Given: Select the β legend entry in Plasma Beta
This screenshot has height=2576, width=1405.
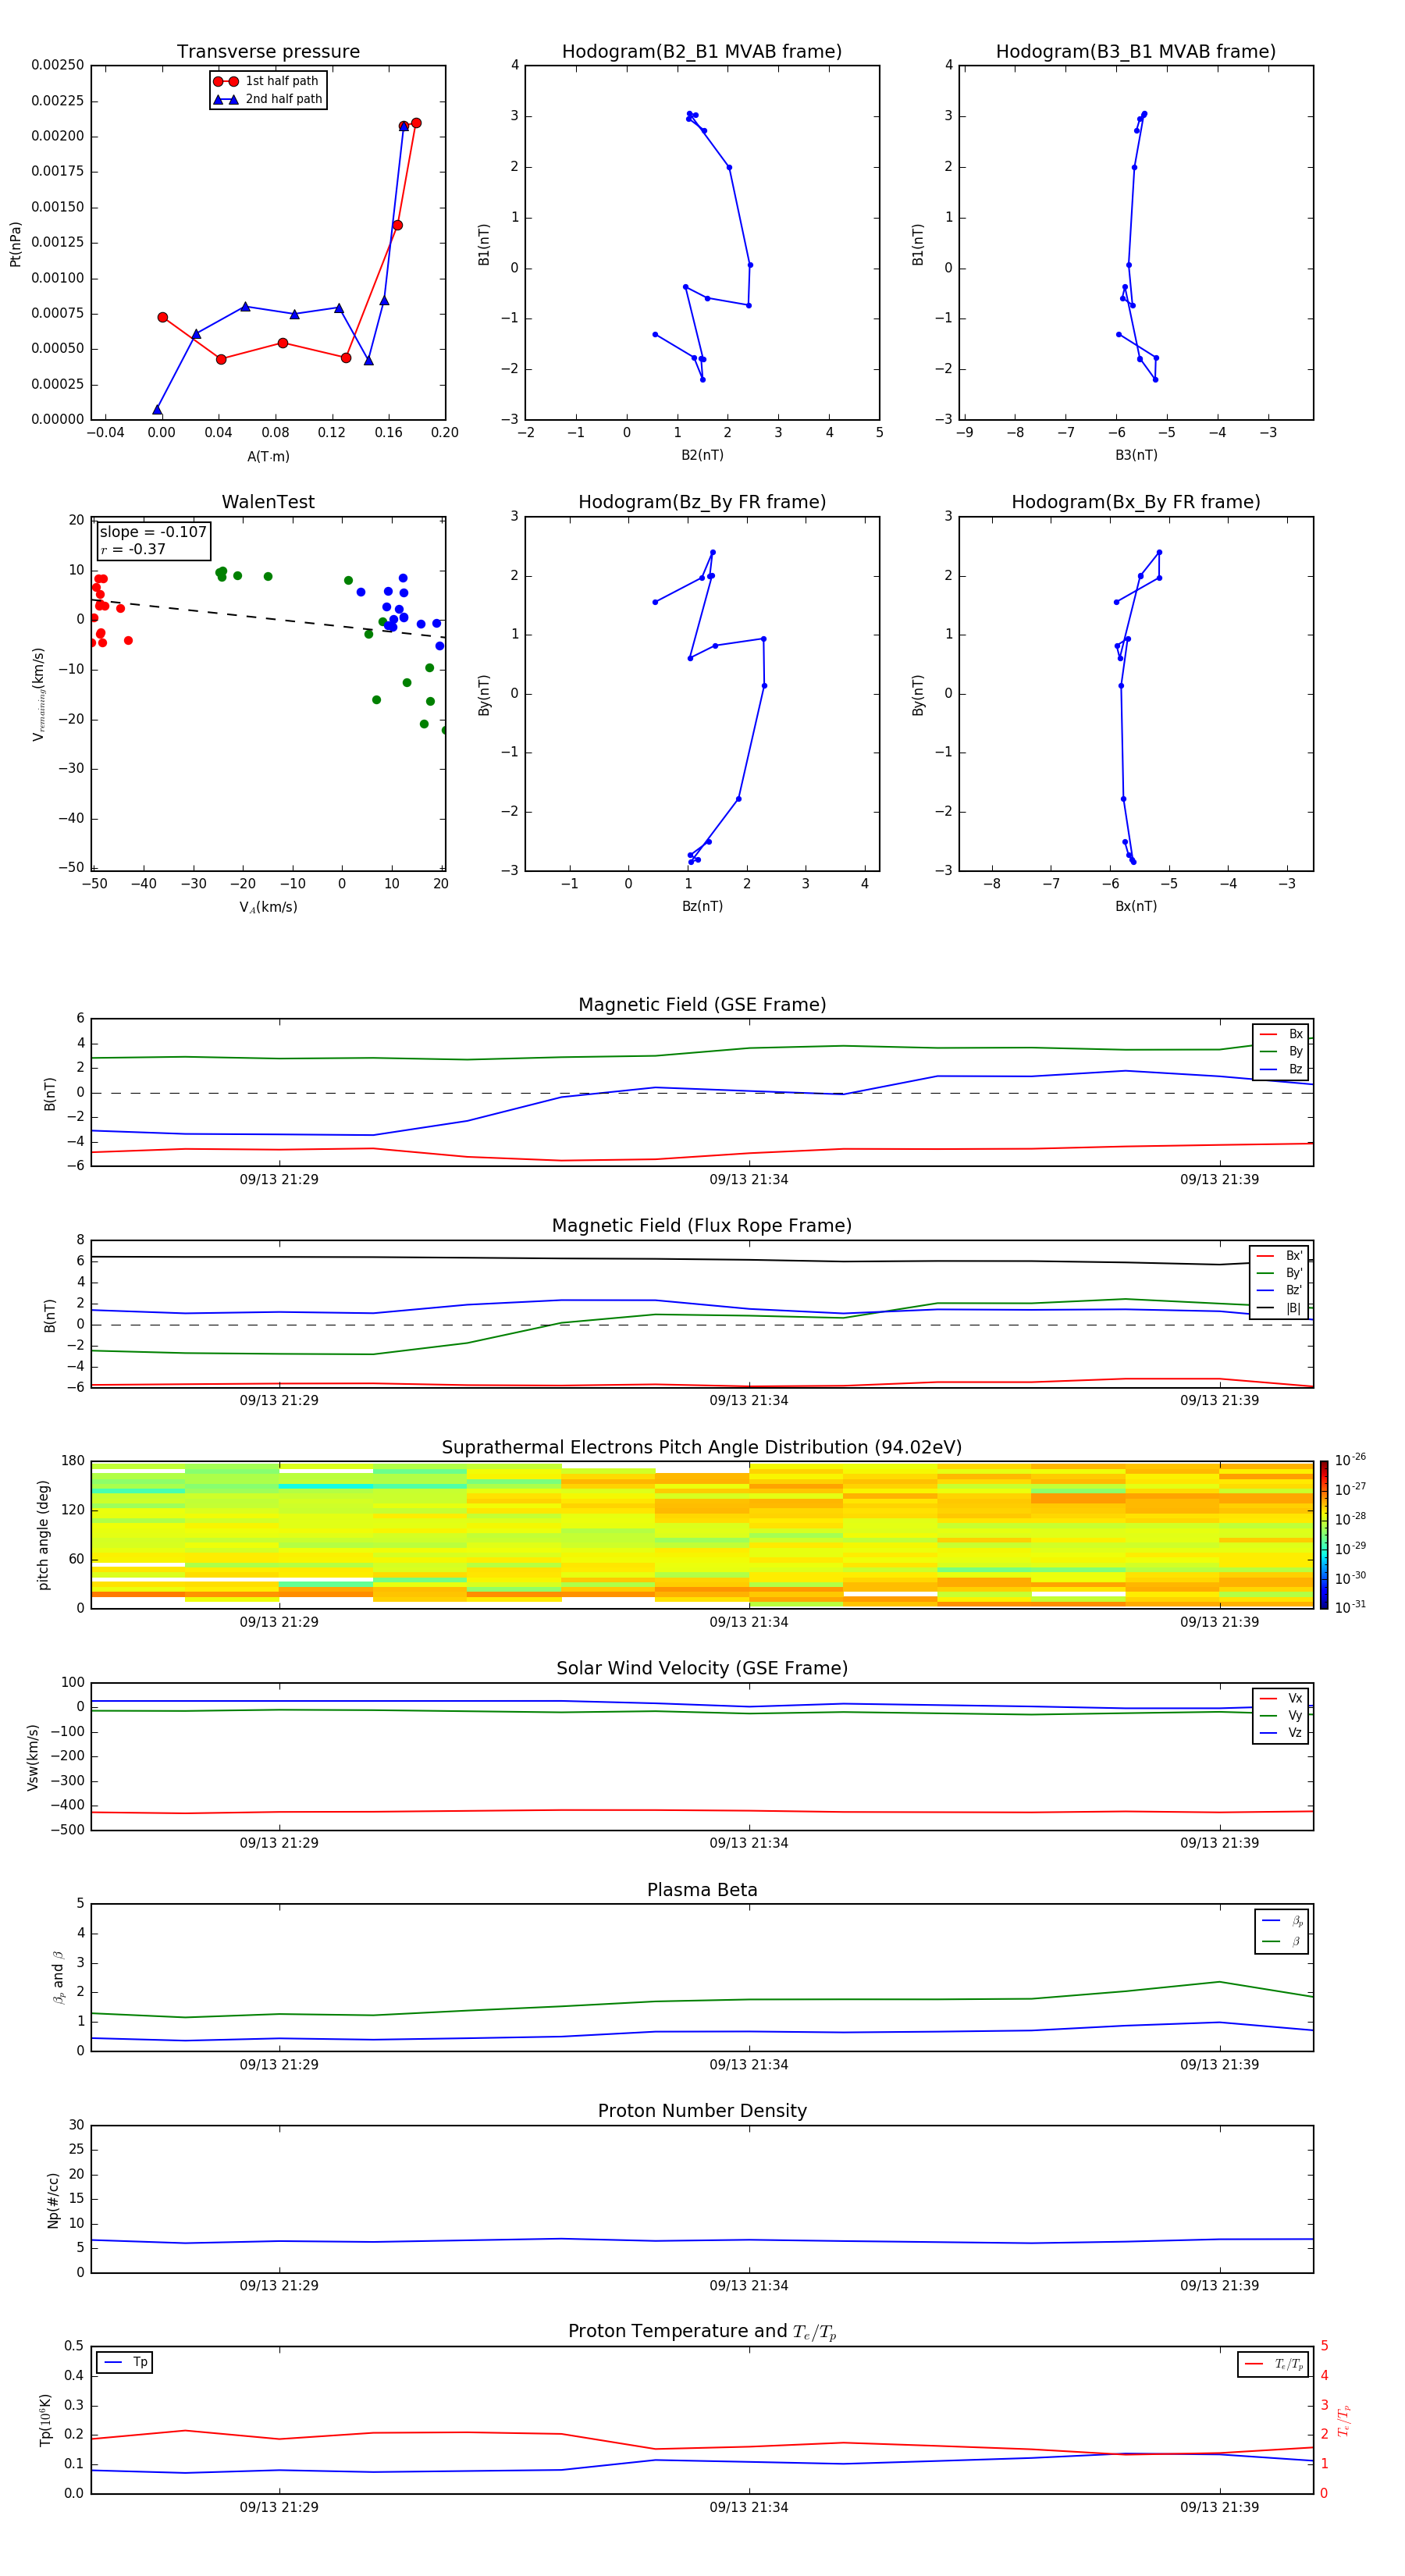Looking at the screenshot, I should click(1282, 1941).
